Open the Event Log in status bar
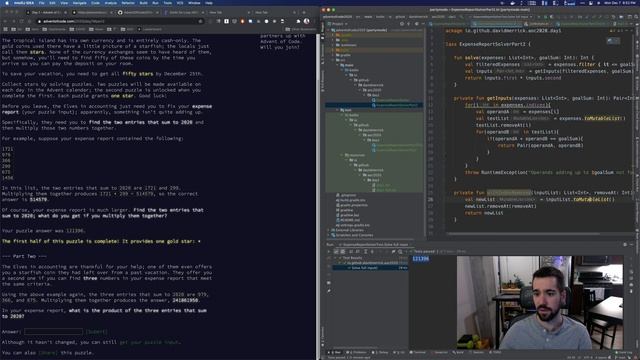 coord(624,352)
